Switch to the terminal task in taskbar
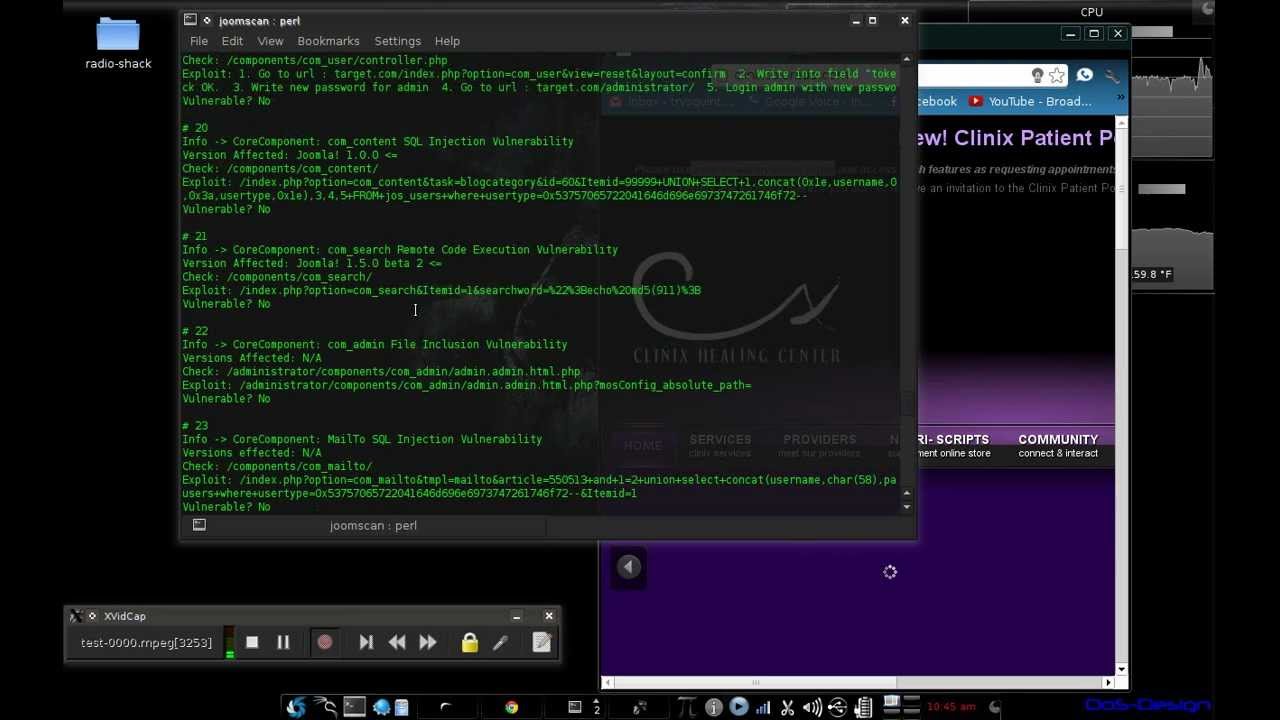 coord(575,707)
